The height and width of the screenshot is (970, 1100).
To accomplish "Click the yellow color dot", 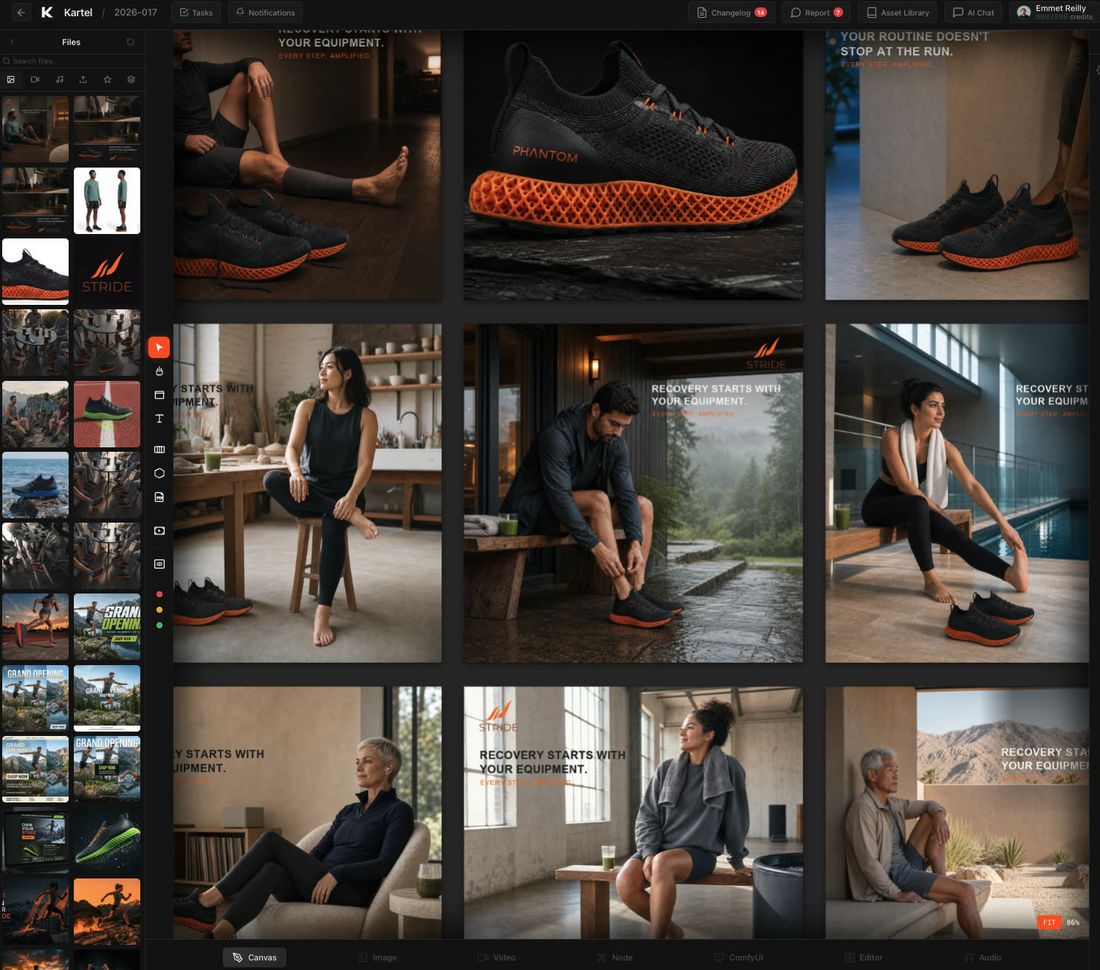I will (159, 609).
